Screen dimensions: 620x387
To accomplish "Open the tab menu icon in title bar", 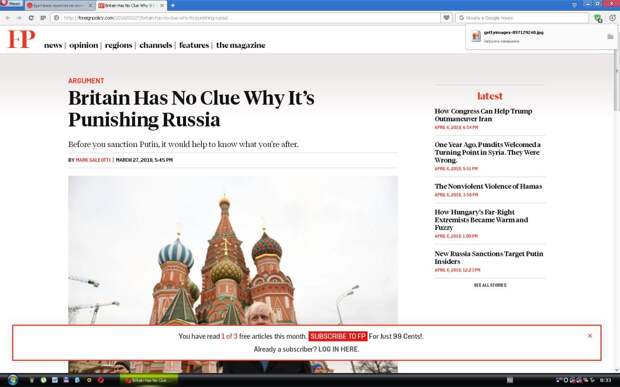I will (x=574, y=4).
